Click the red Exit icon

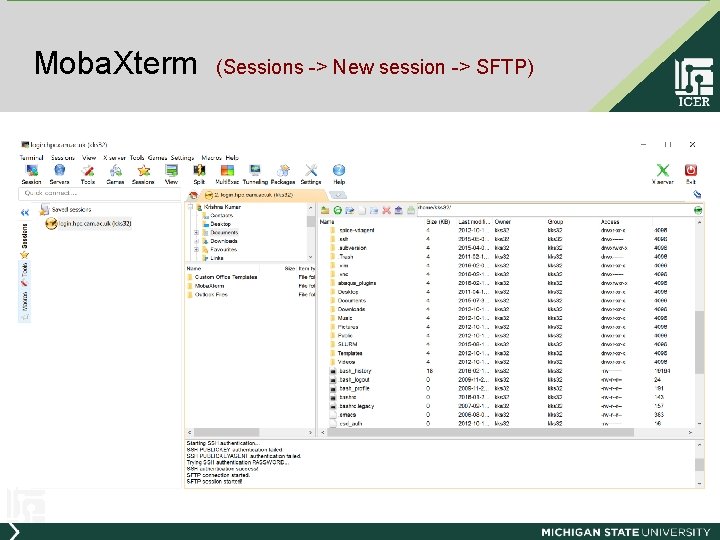coord(691,174)
